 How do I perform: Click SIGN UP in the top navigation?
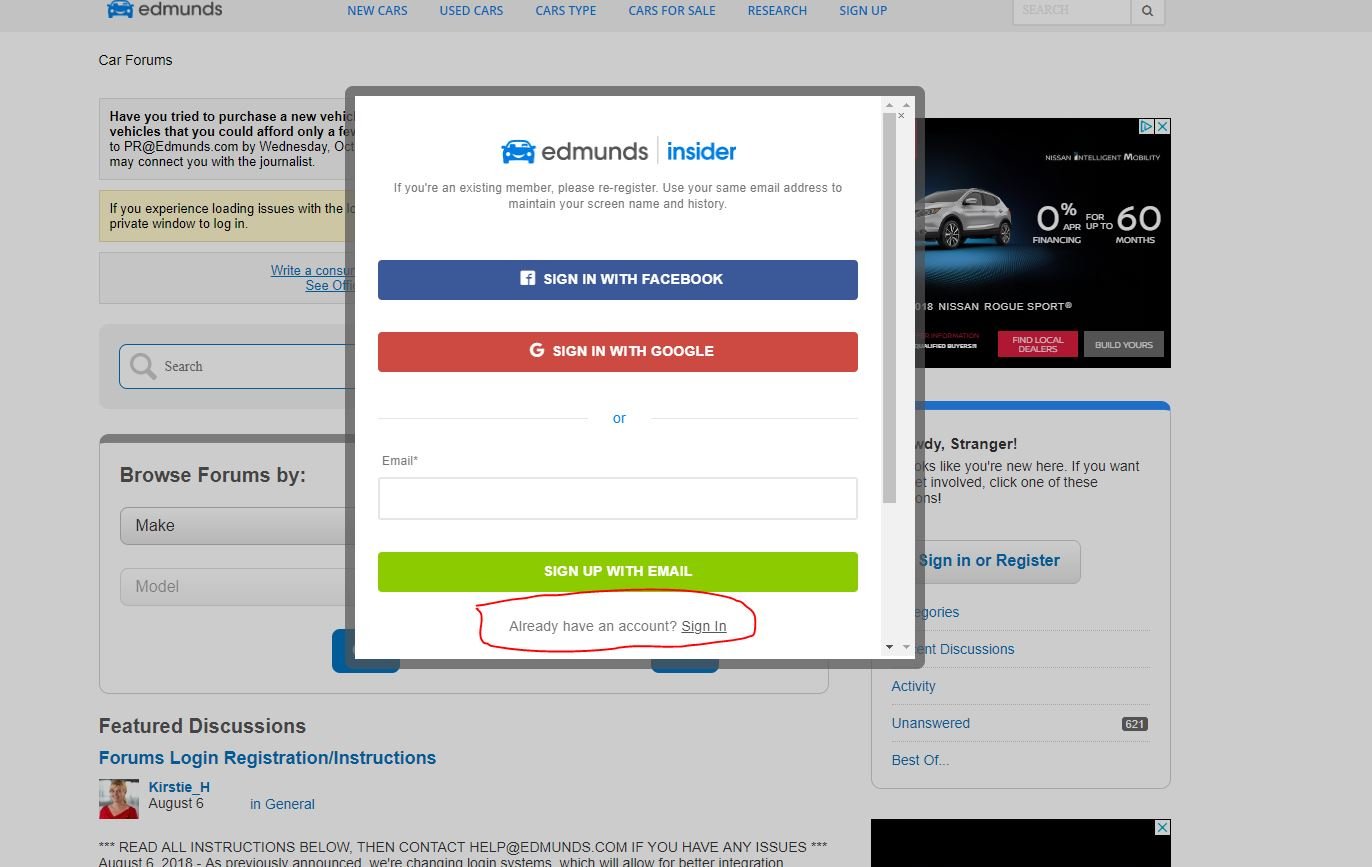pyautogui.click(x=863, y=11)
